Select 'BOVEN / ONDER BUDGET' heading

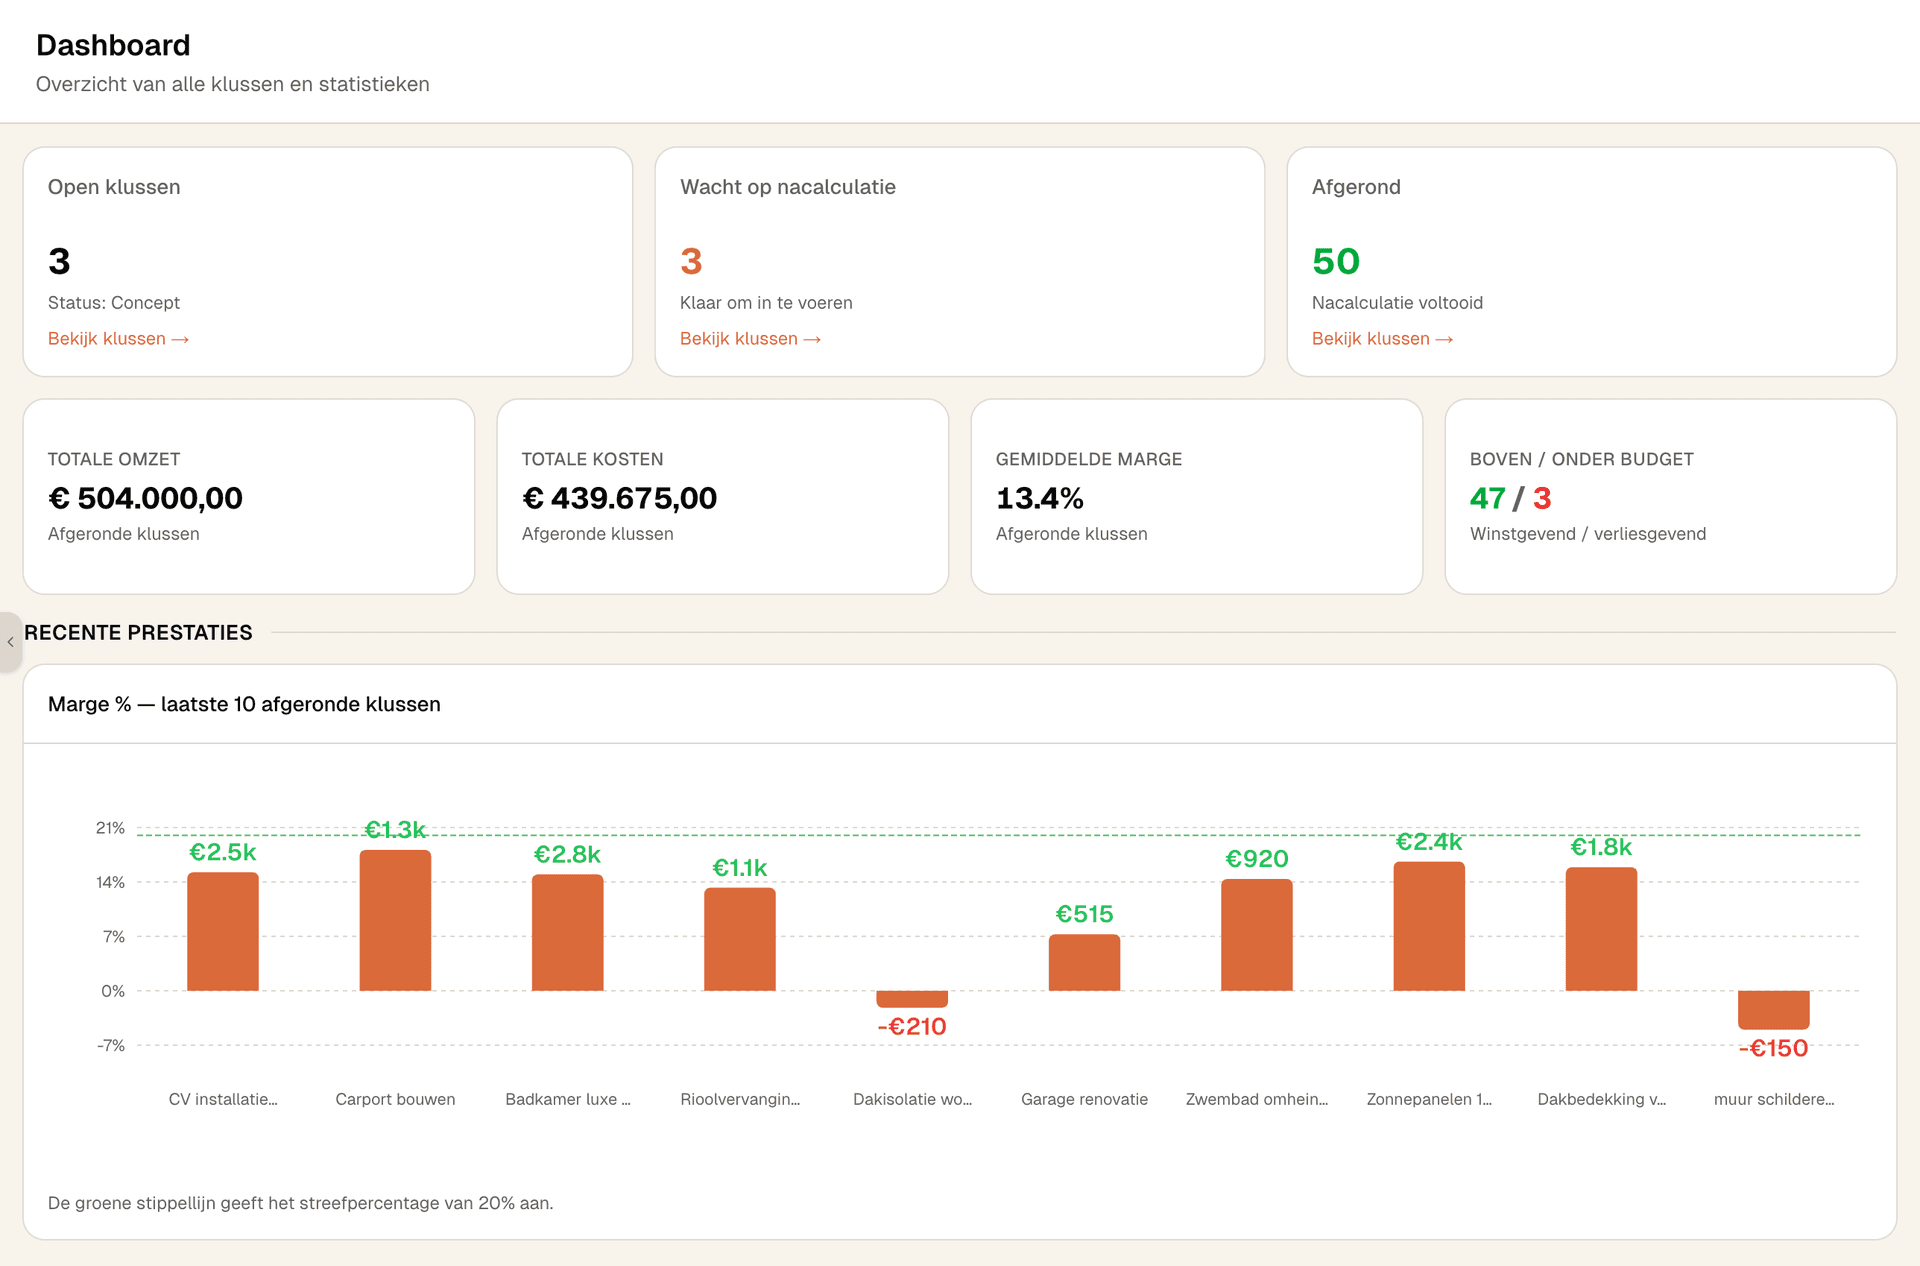pyautogui.click(x=1581, y=459)
